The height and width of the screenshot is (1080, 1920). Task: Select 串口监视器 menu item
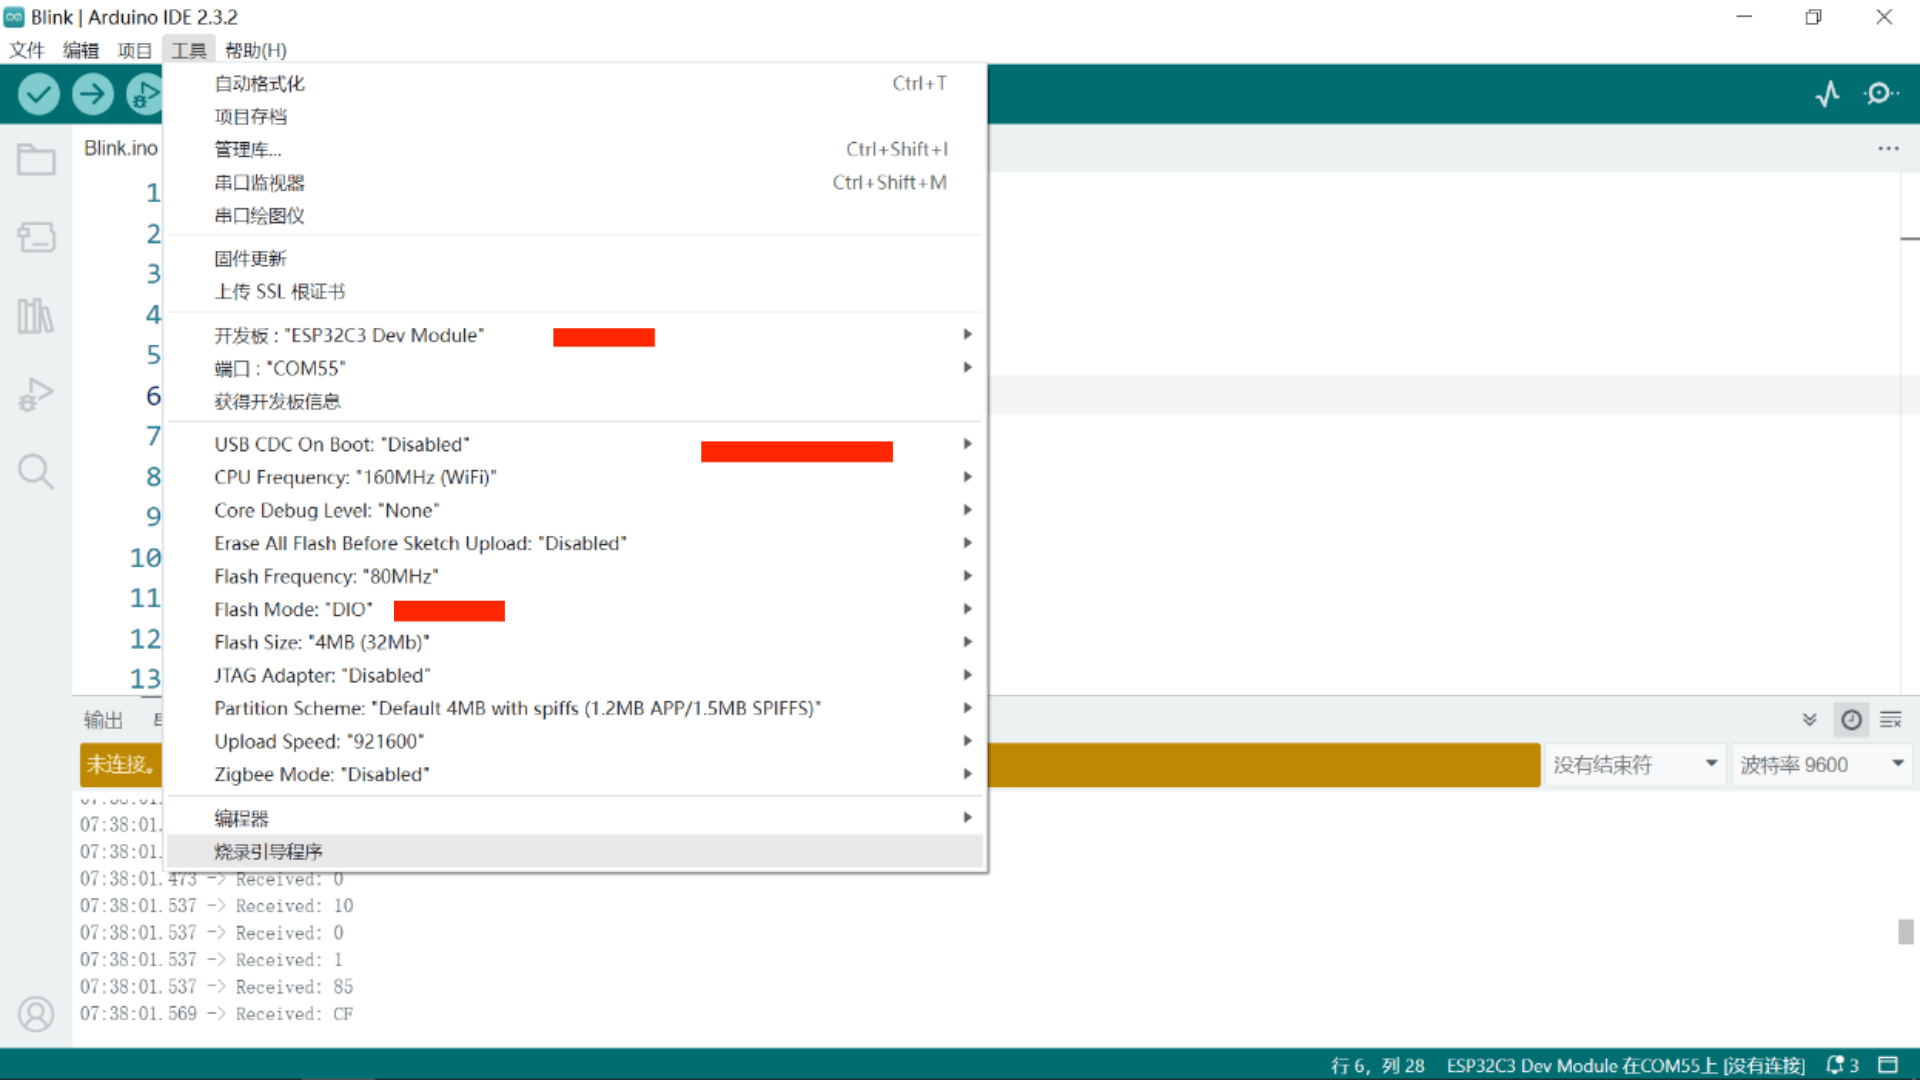tap(576, 182)
